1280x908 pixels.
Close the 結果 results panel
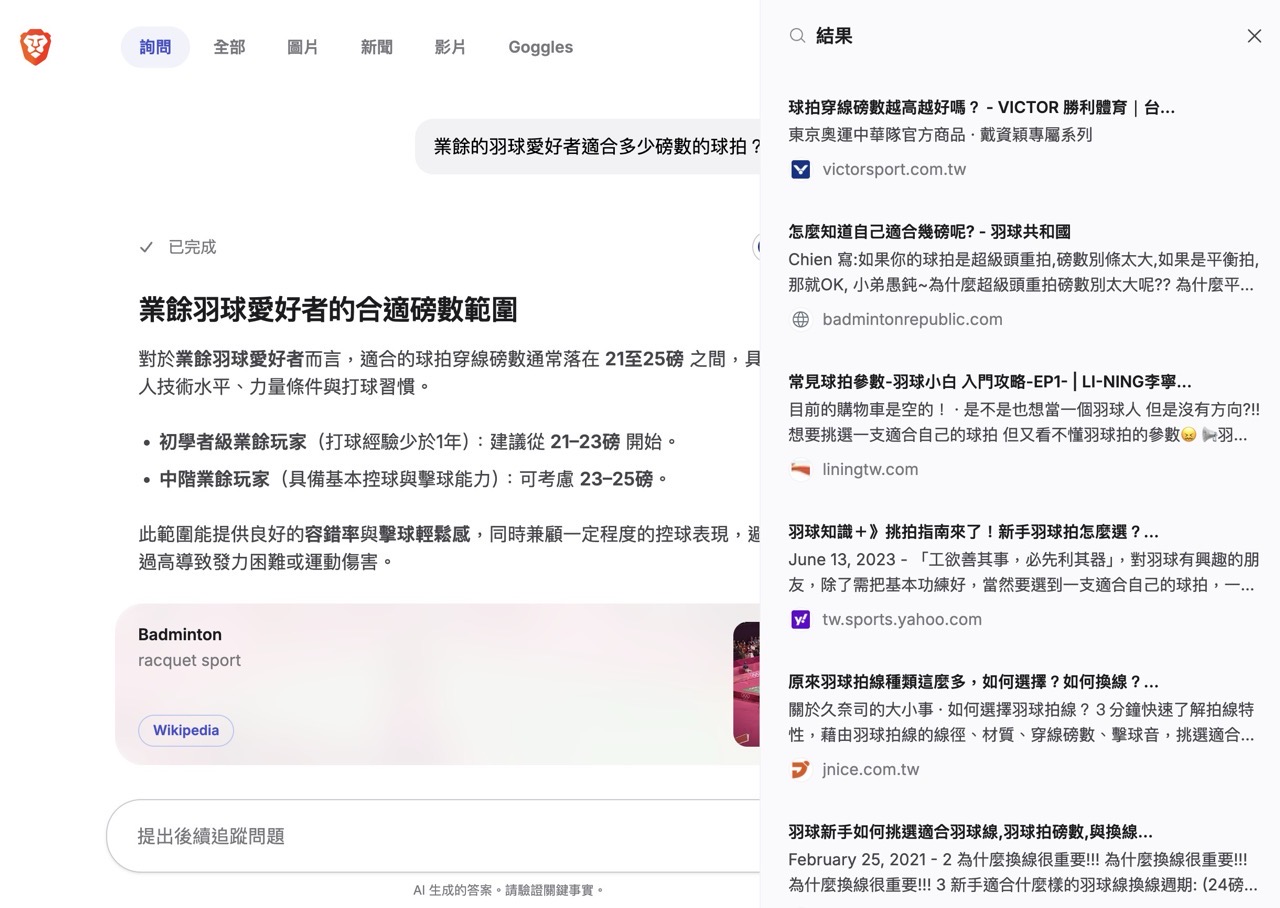[1254, 36]
